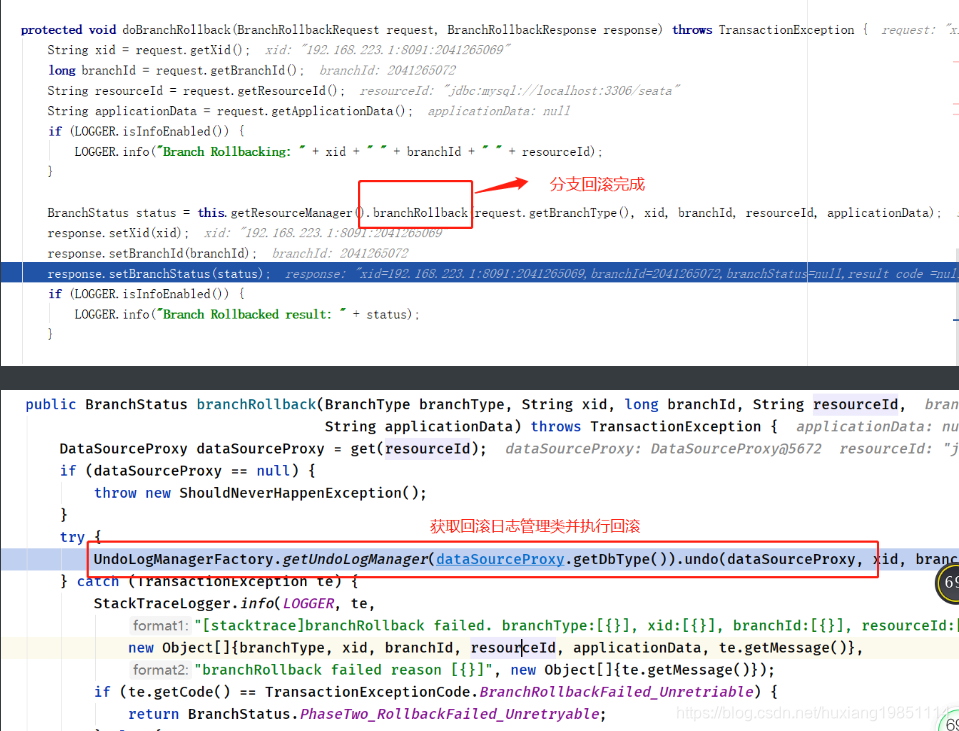This screenshot has width=959, height=731.
Task: Click the try keyword
Action: [72, 536]
